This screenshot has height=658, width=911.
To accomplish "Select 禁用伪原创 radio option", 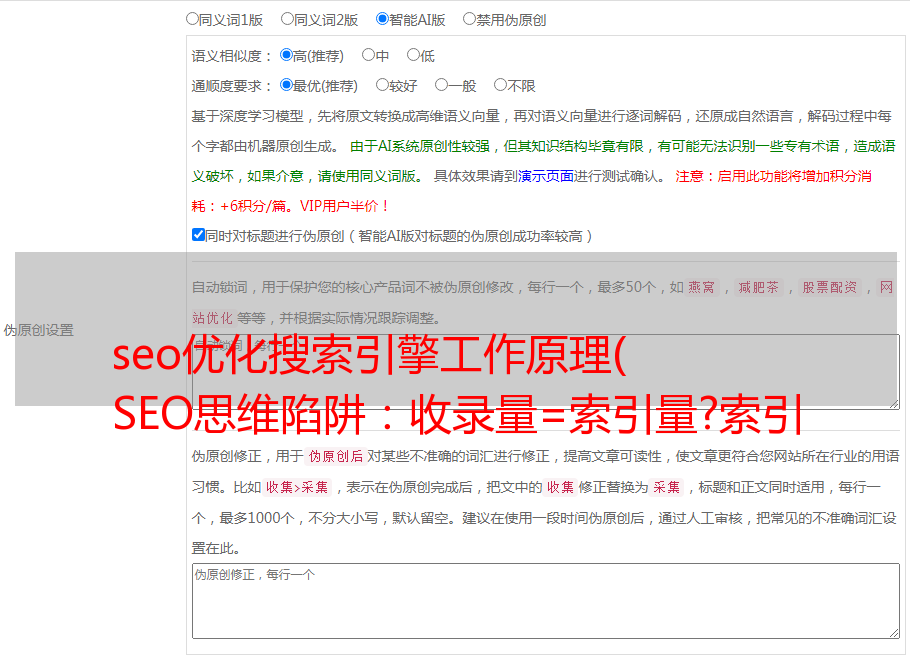I will pyautogui.click(x=469, y=19).
